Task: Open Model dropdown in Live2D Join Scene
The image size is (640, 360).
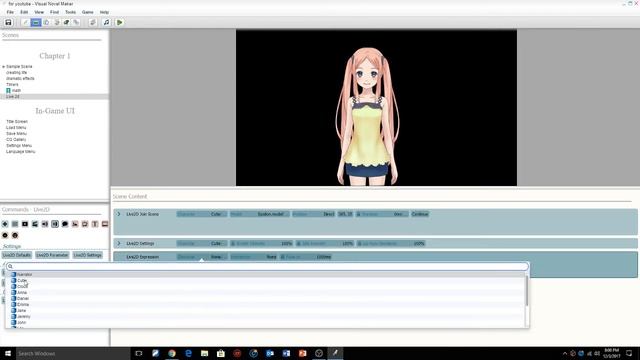Action: [260, 214]
